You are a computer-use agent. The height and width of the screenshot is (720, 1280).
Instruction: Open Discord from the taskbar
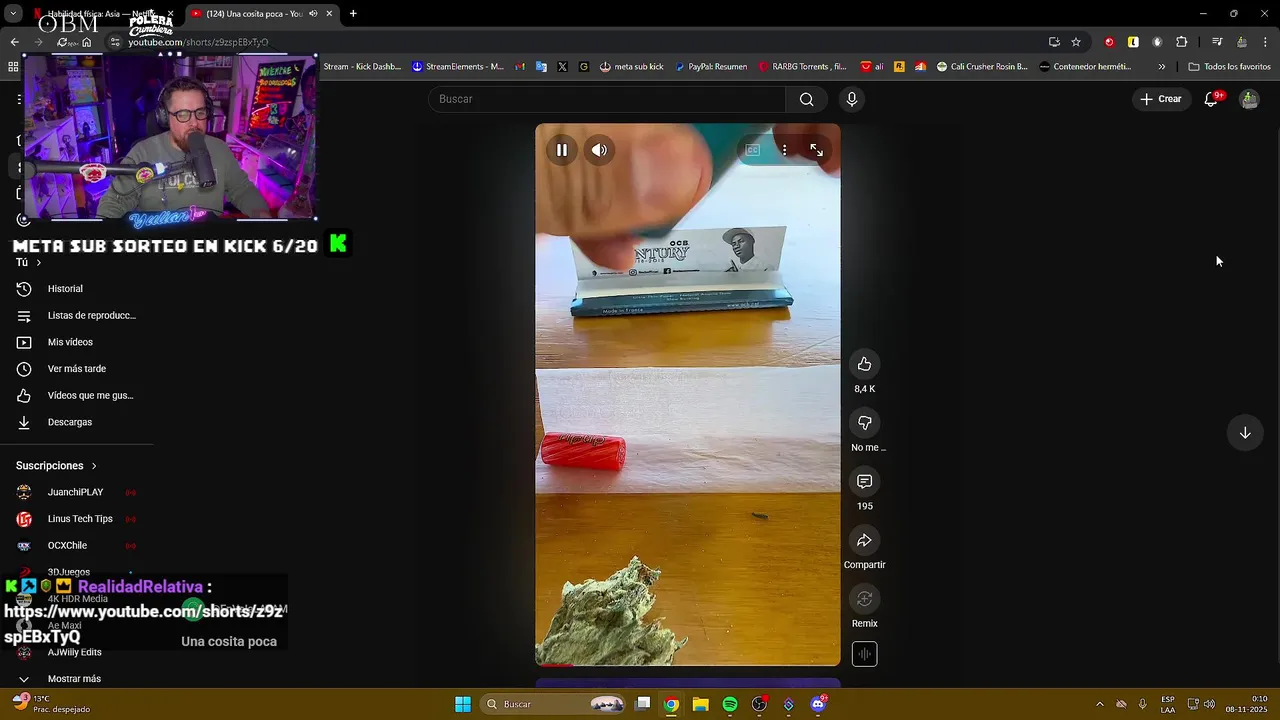pyautogui.click(x=818, y=704)
